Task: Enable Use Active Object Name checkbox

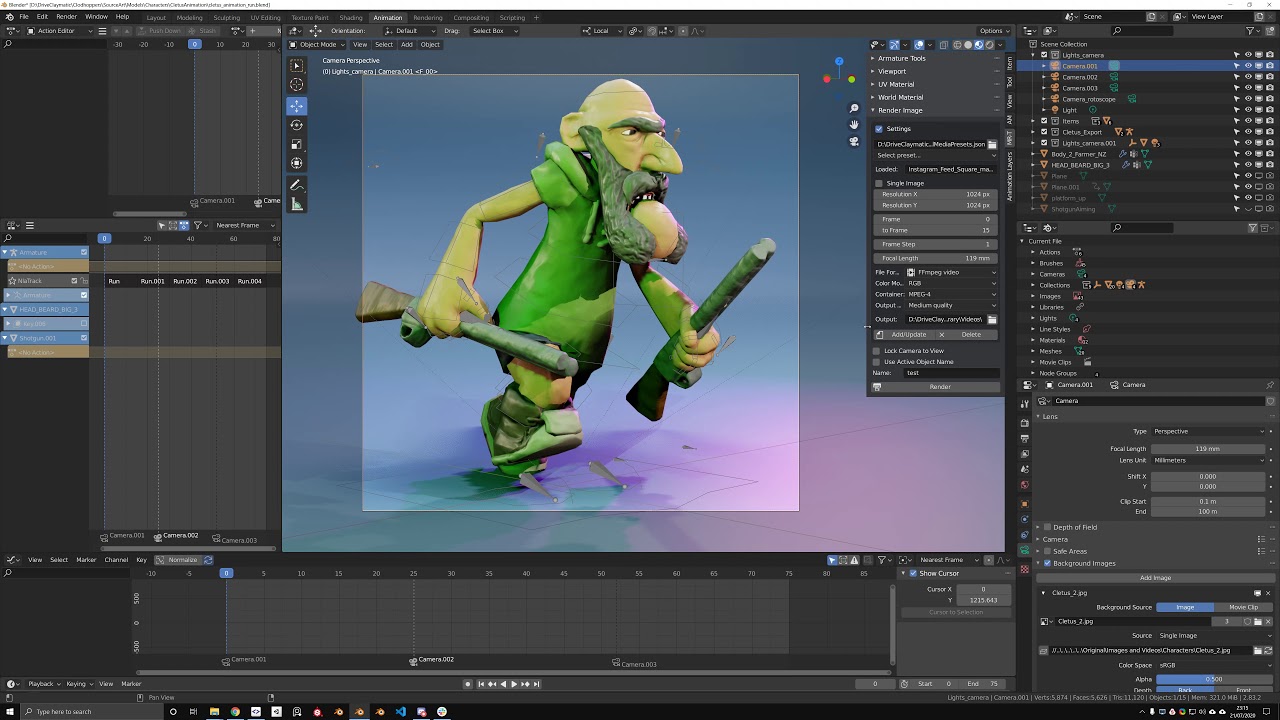Action: (x=877, y=362)
